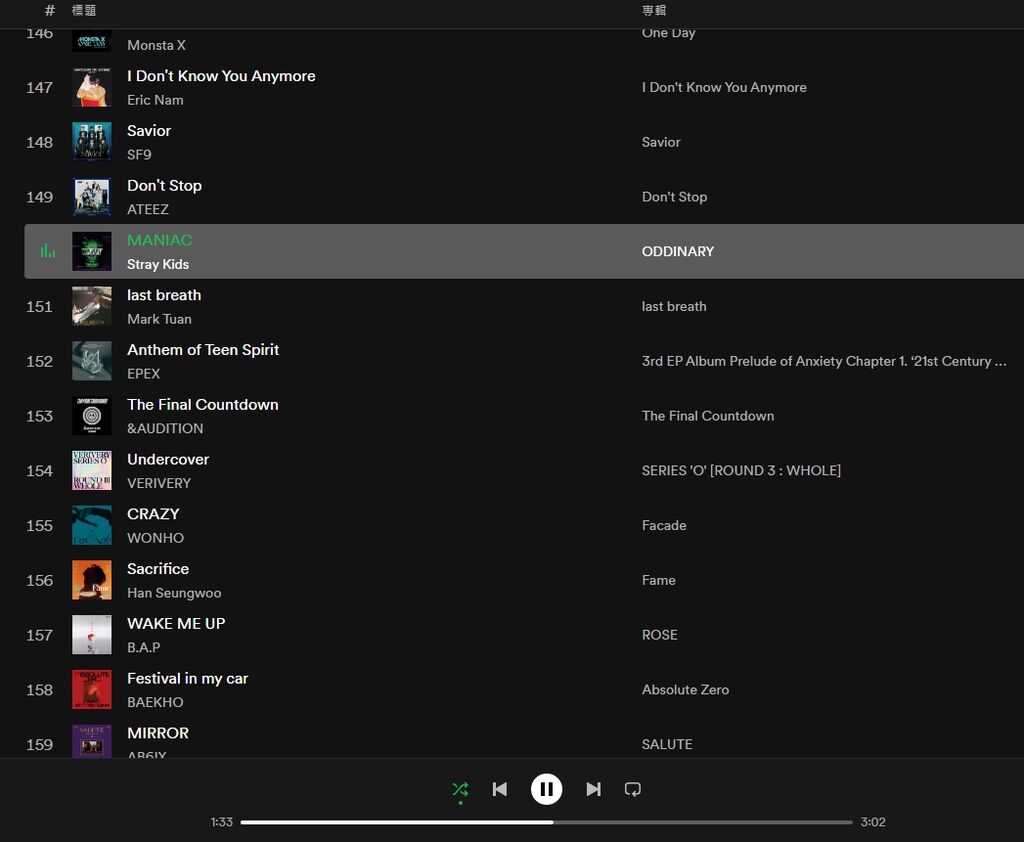
Task: Click the CRAZY album cover thumbnail
Action: 91,525
